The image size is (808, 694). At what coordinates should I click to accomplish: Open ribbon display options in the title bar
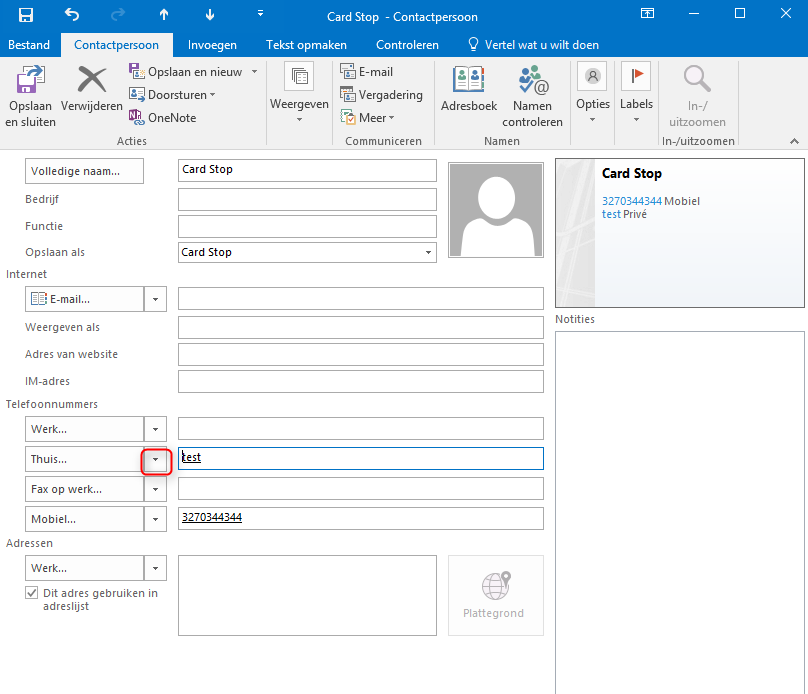point(647,13)
